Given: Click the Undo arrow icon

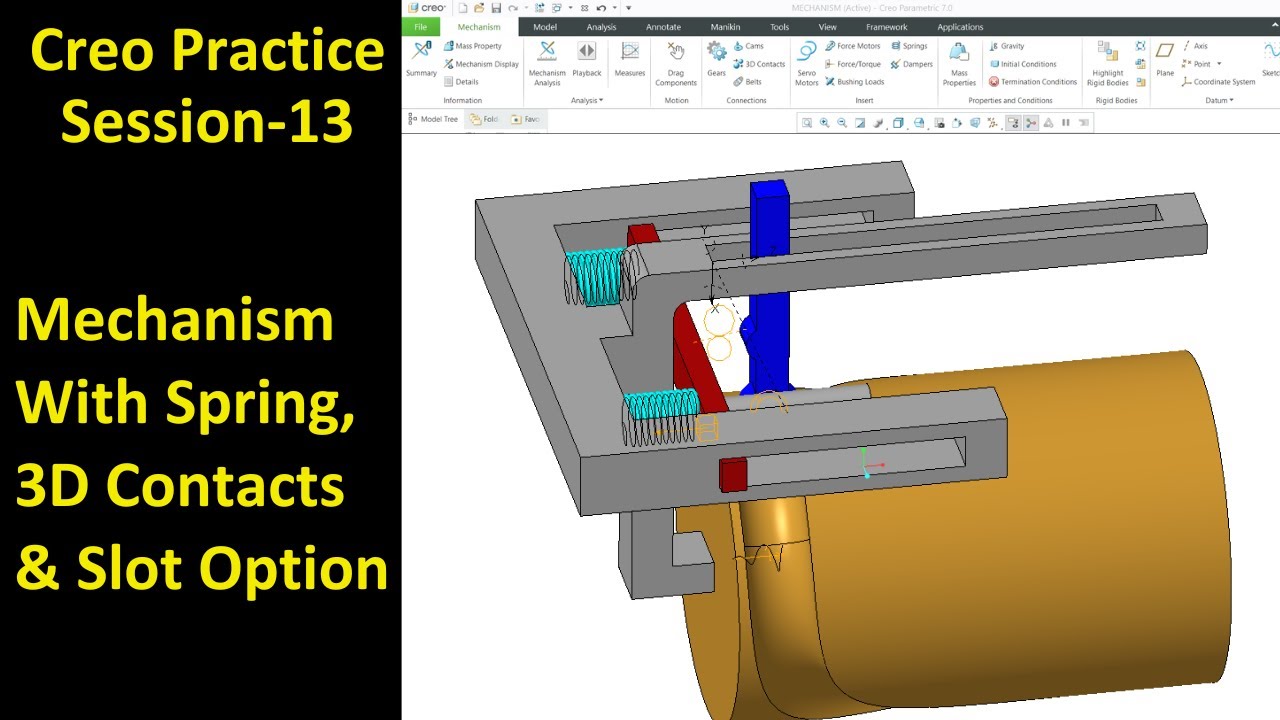Looking at the screenshot, I should pos(601,8).
